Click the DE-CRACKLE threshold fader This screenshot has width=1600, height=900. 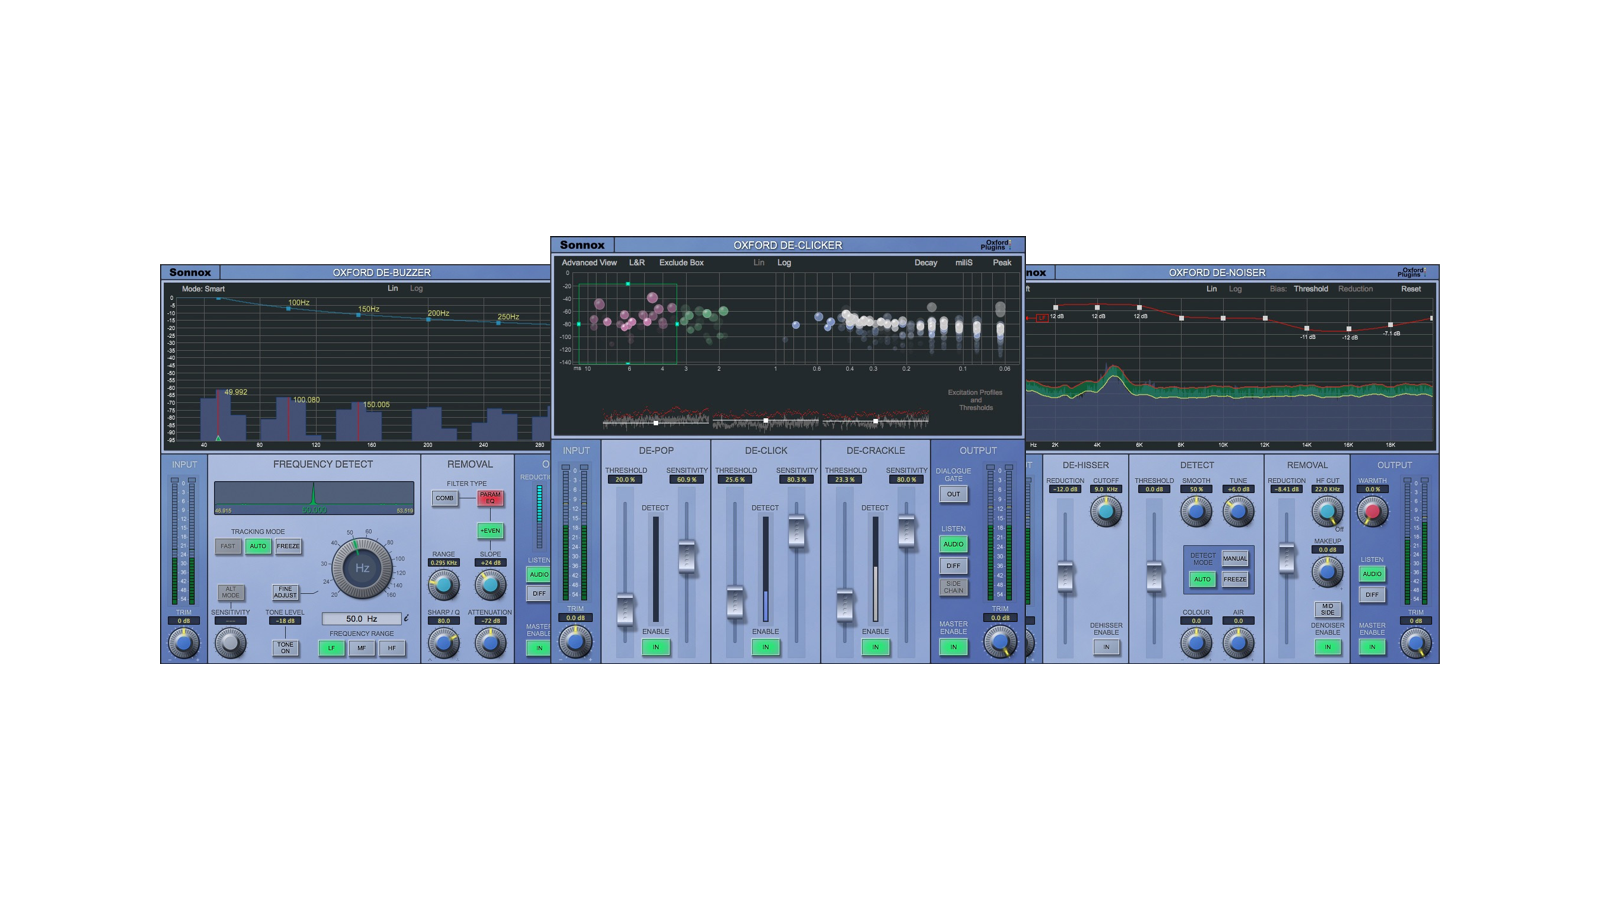[845, 603]
